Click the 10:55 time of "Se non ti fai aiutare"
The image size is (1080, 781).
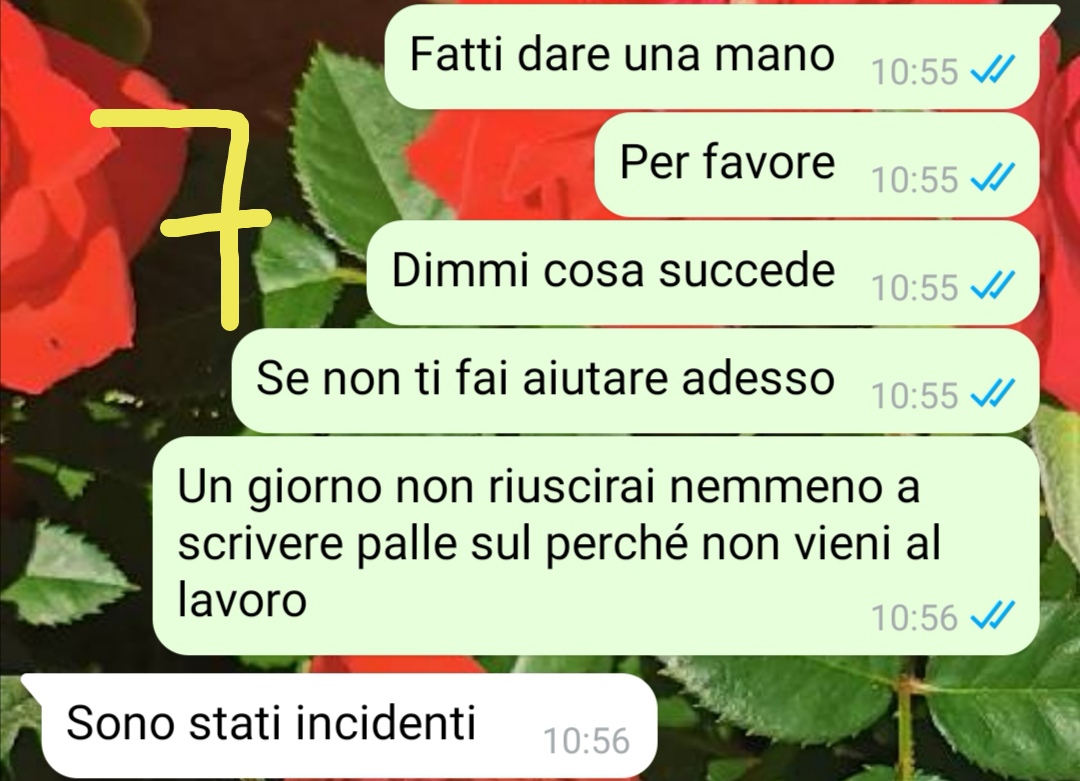click(x=915, y=396)
